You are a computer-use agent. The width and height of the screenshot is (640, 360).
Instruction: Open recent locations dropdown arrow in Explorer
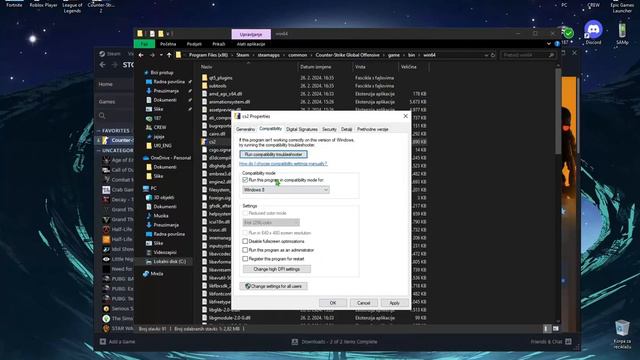click(x=161, y=55)
